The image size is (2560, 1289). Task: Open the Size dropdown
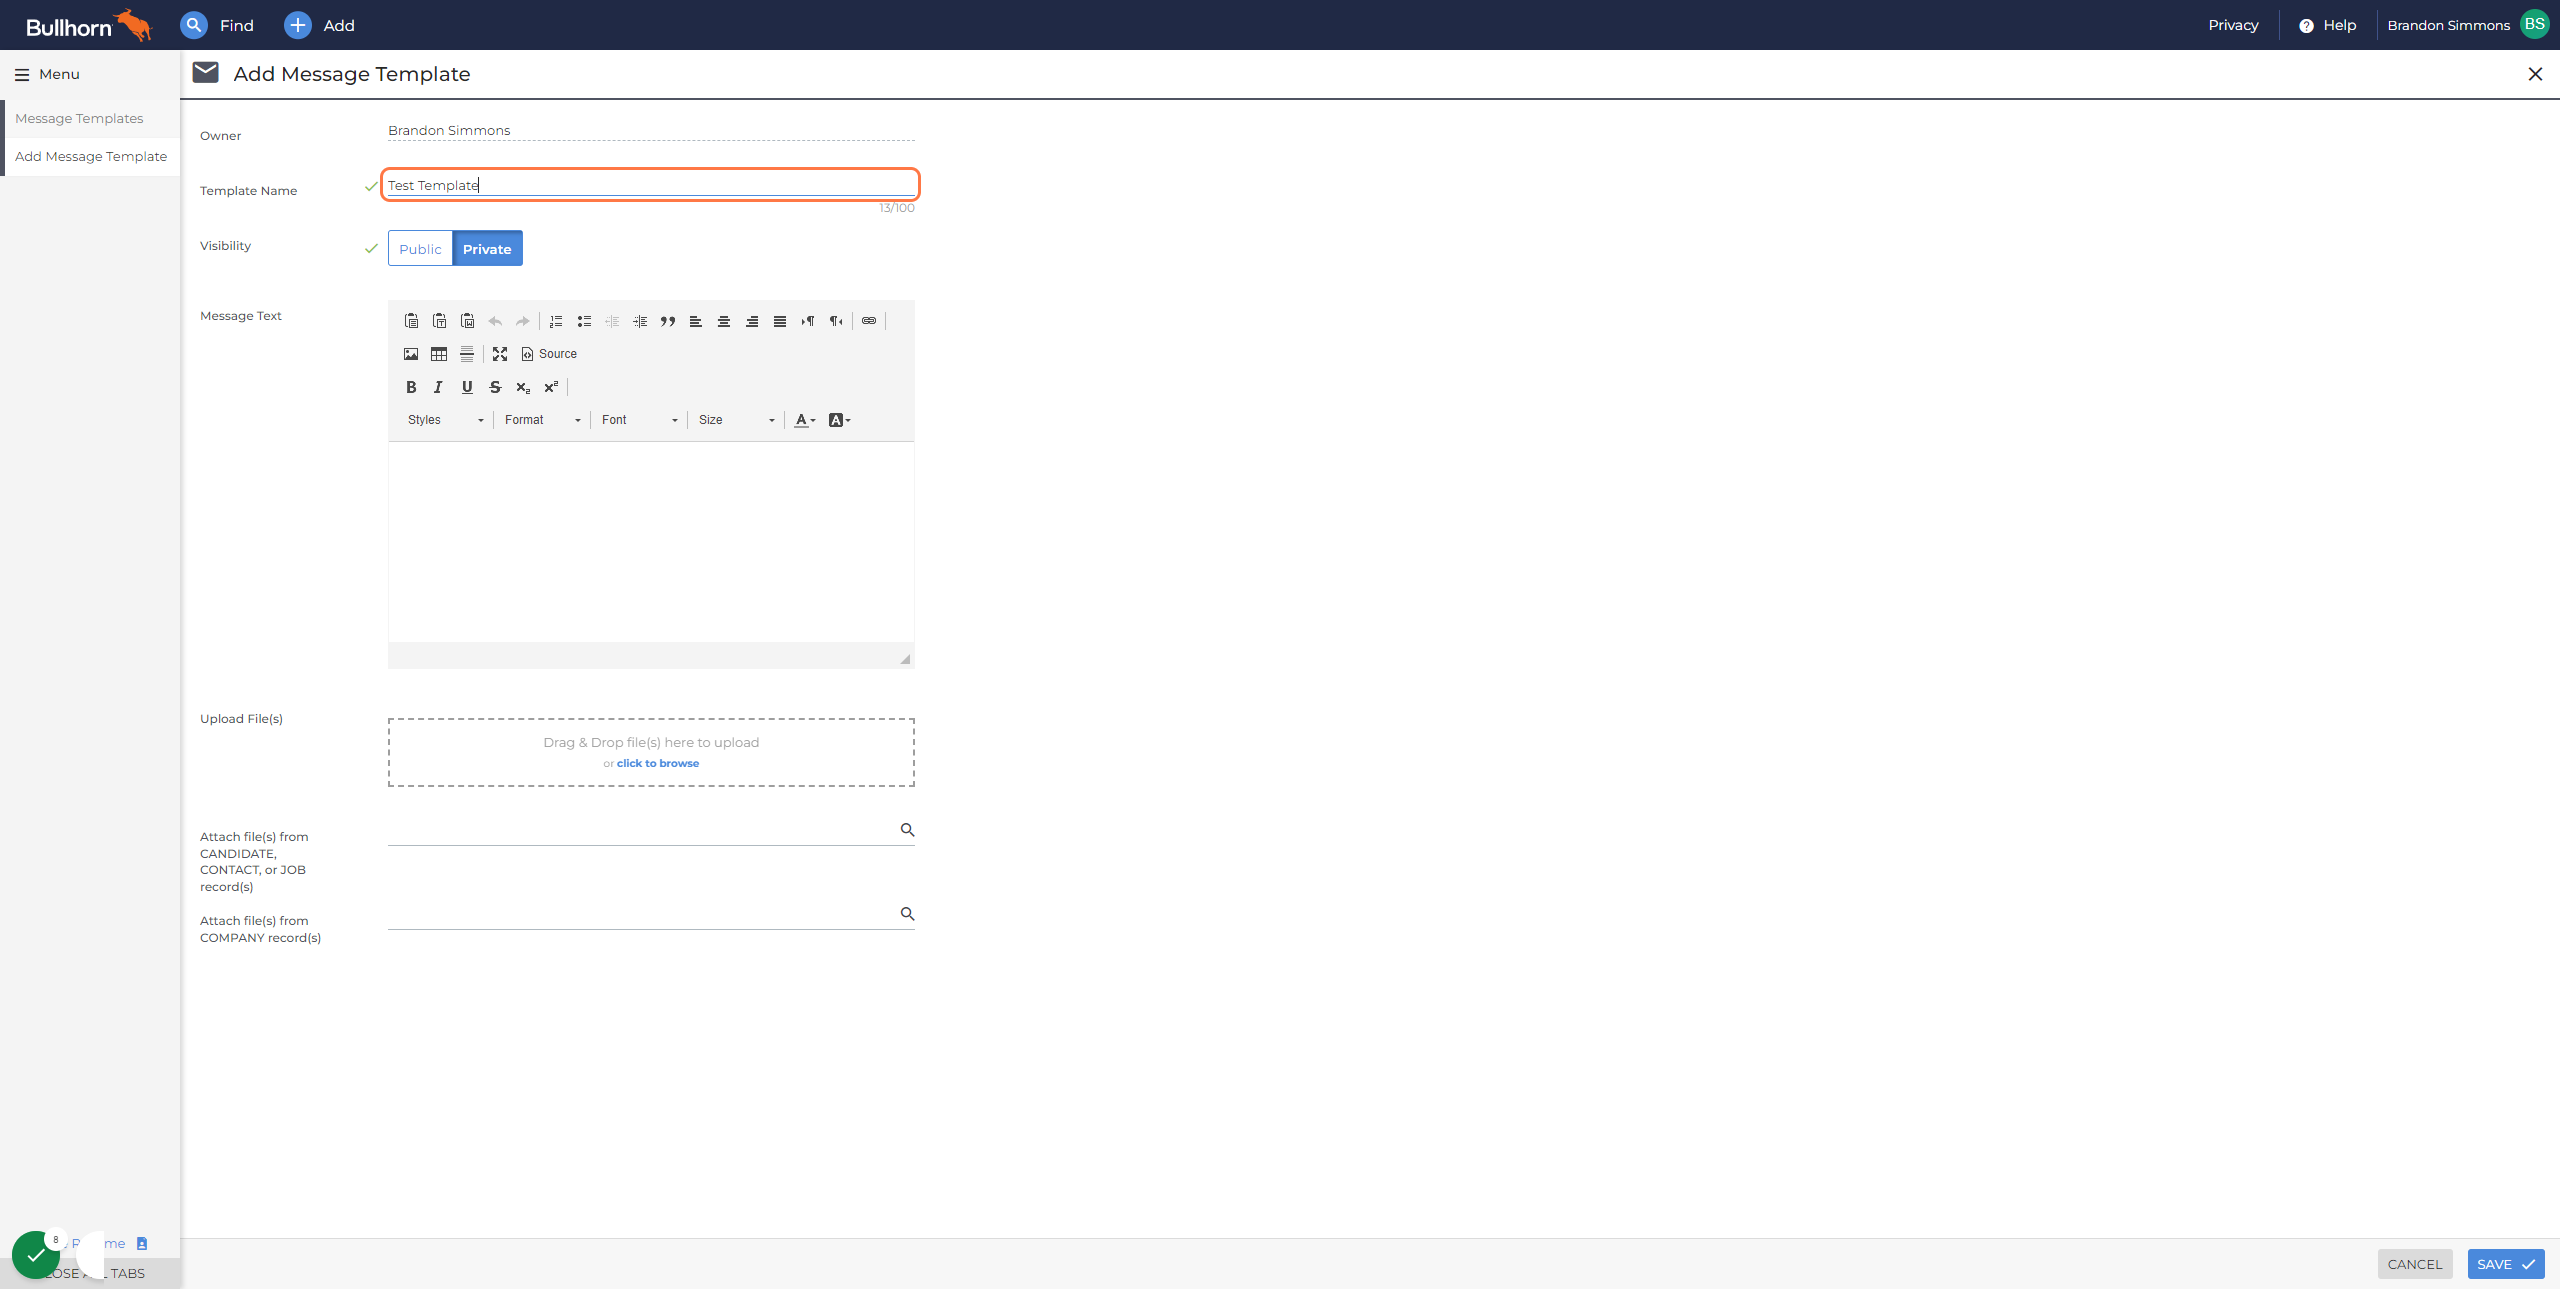[737, 420]
